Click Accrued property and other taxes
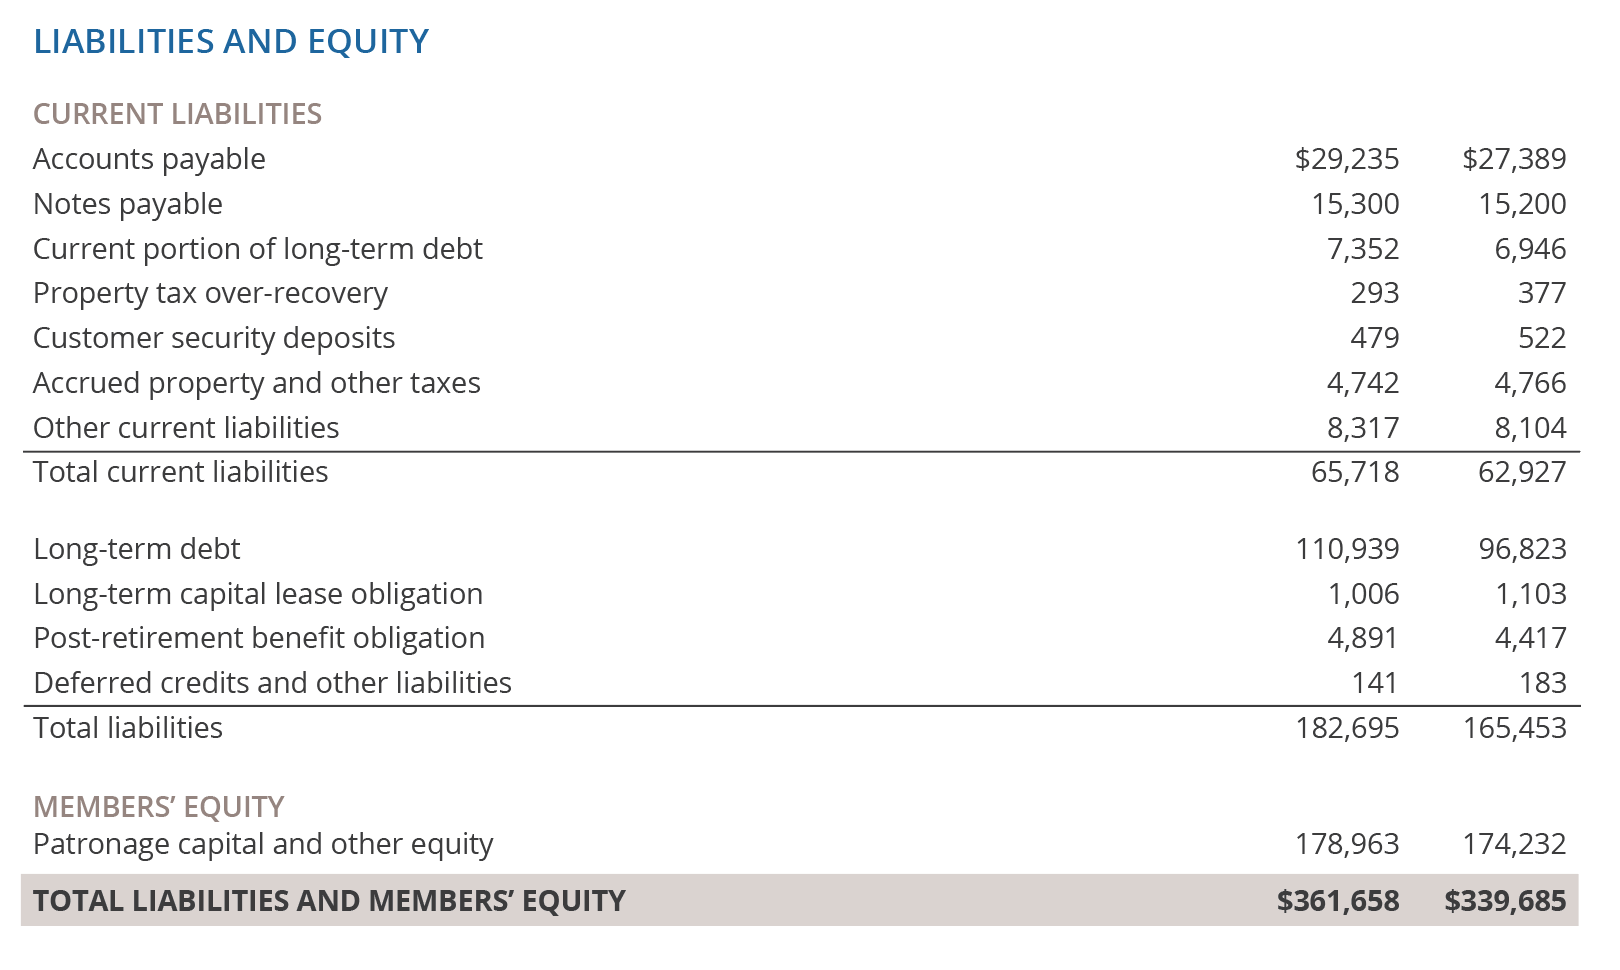The image size is (1620, 970). (256, 383)
